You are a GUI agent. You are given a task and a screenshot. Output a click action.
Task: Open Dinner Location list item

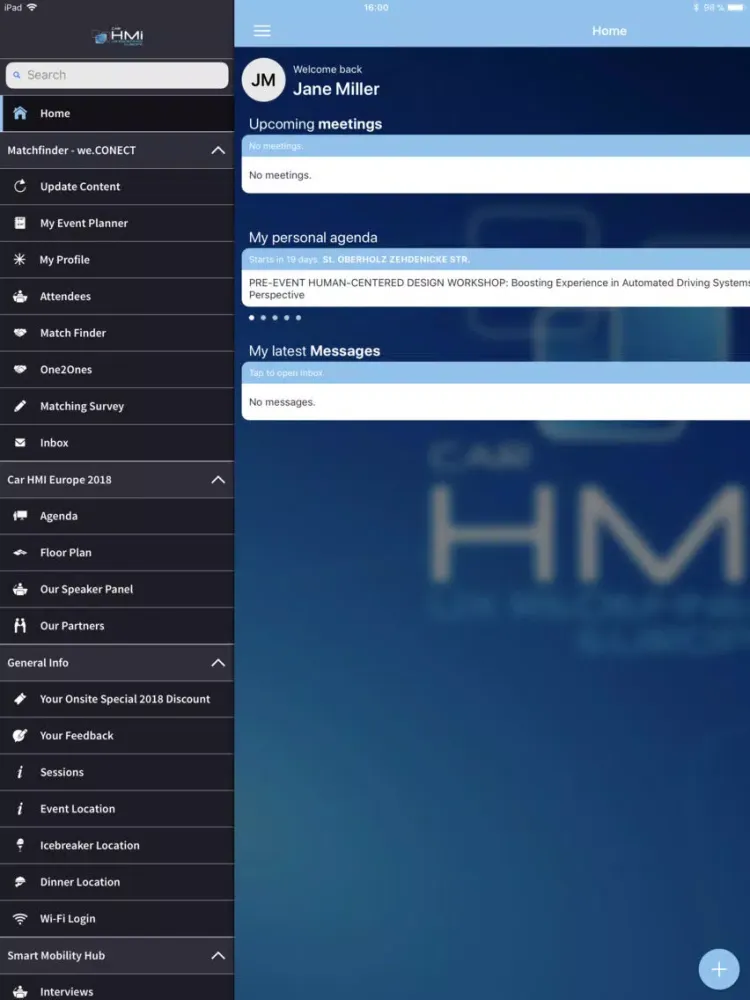pyautogui.click(x=117, y=881)
